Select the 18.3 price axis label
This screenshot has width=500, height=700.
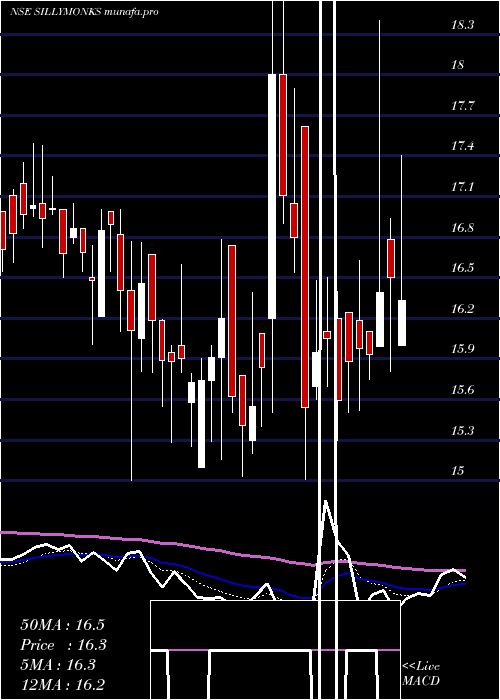[x=462, y=25]
